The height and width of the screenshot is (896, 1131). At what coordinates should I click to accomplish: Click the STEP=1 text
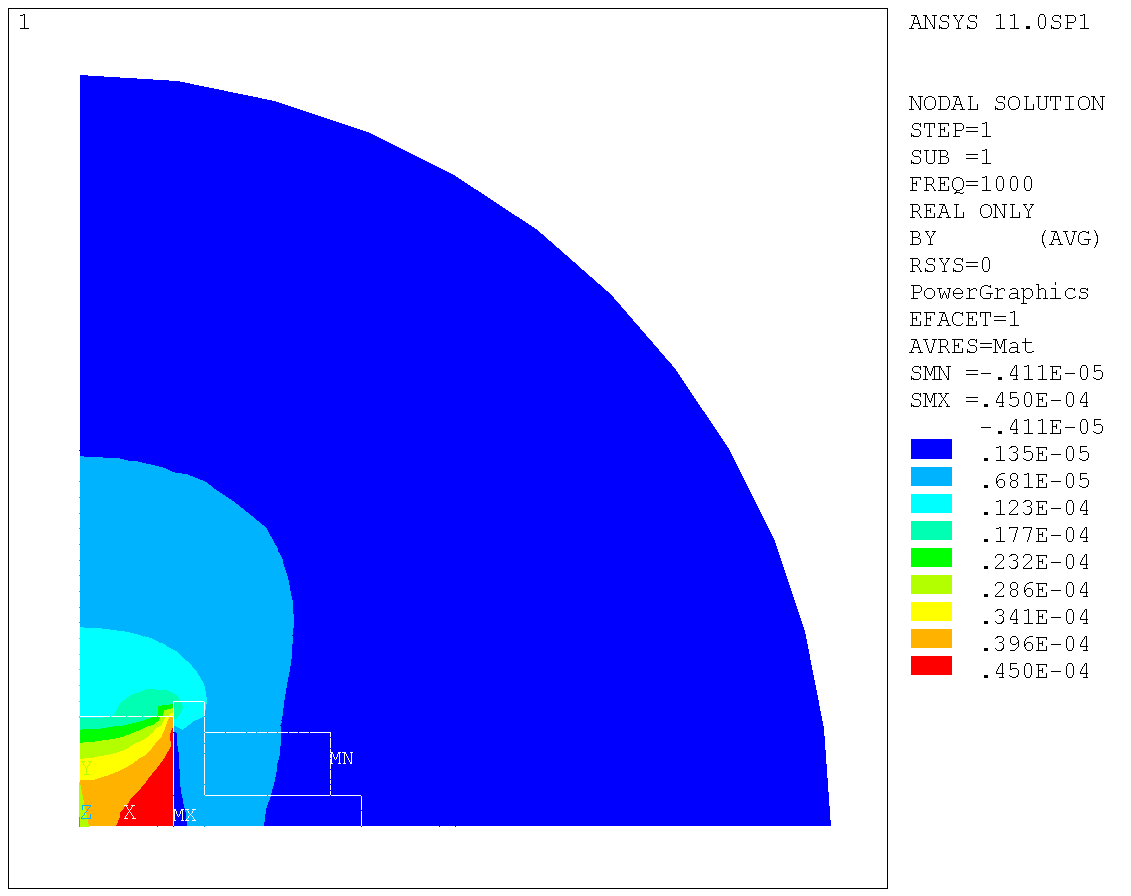tap(950, 131)
